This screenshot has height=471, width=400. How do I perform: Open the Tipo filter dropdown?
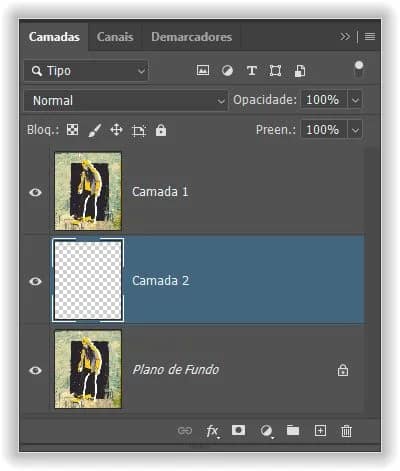pyautogui.click(x=86, y=71)
